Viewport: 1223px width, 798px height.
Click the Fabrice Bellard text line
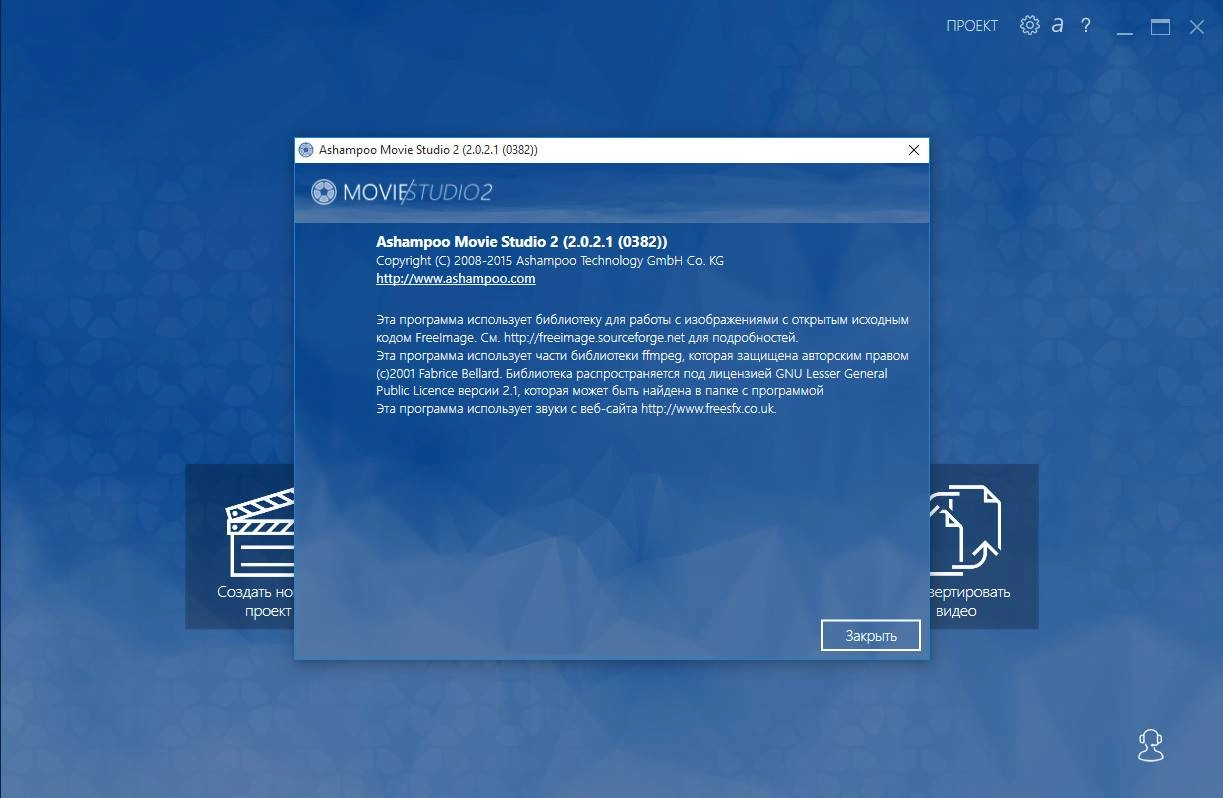631,373
